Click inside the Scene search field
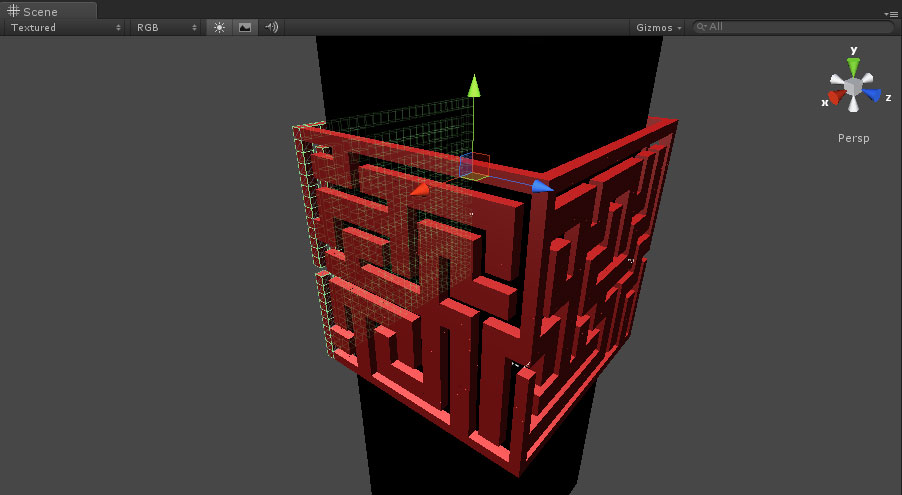 (x=798, y=28)
